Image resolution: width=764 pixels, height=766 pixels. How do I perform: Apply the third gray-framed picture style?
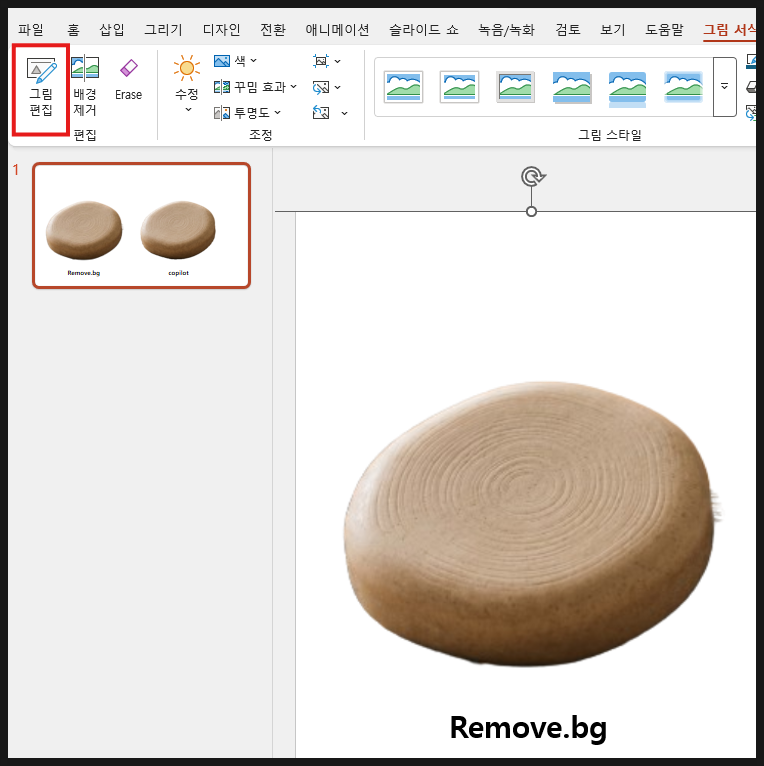515,87
